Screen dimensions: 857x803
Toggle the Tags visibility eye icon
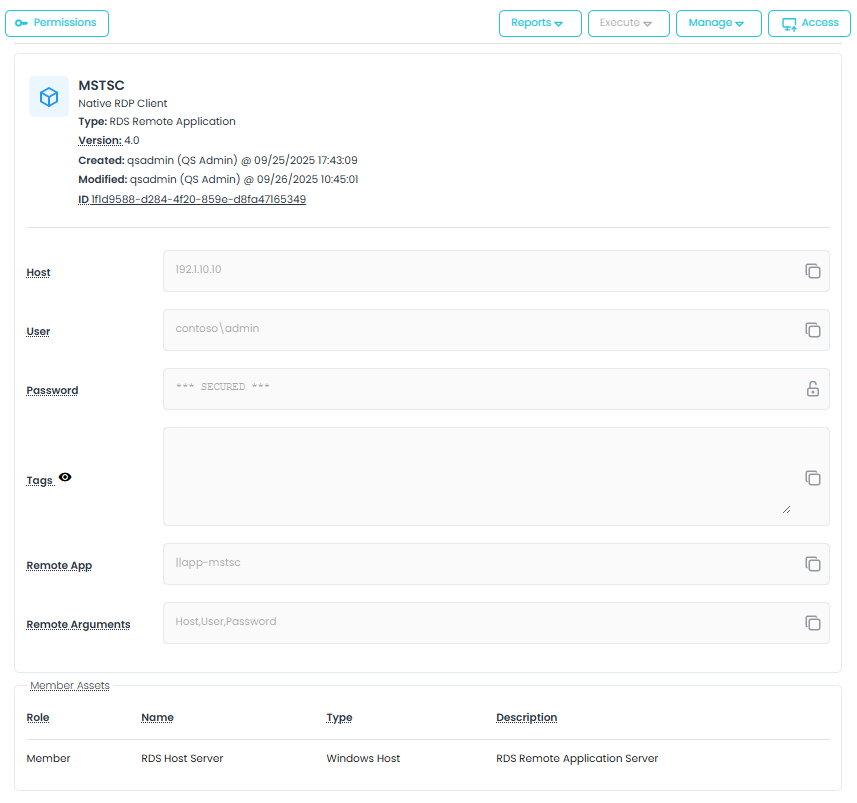click(65, 478)
